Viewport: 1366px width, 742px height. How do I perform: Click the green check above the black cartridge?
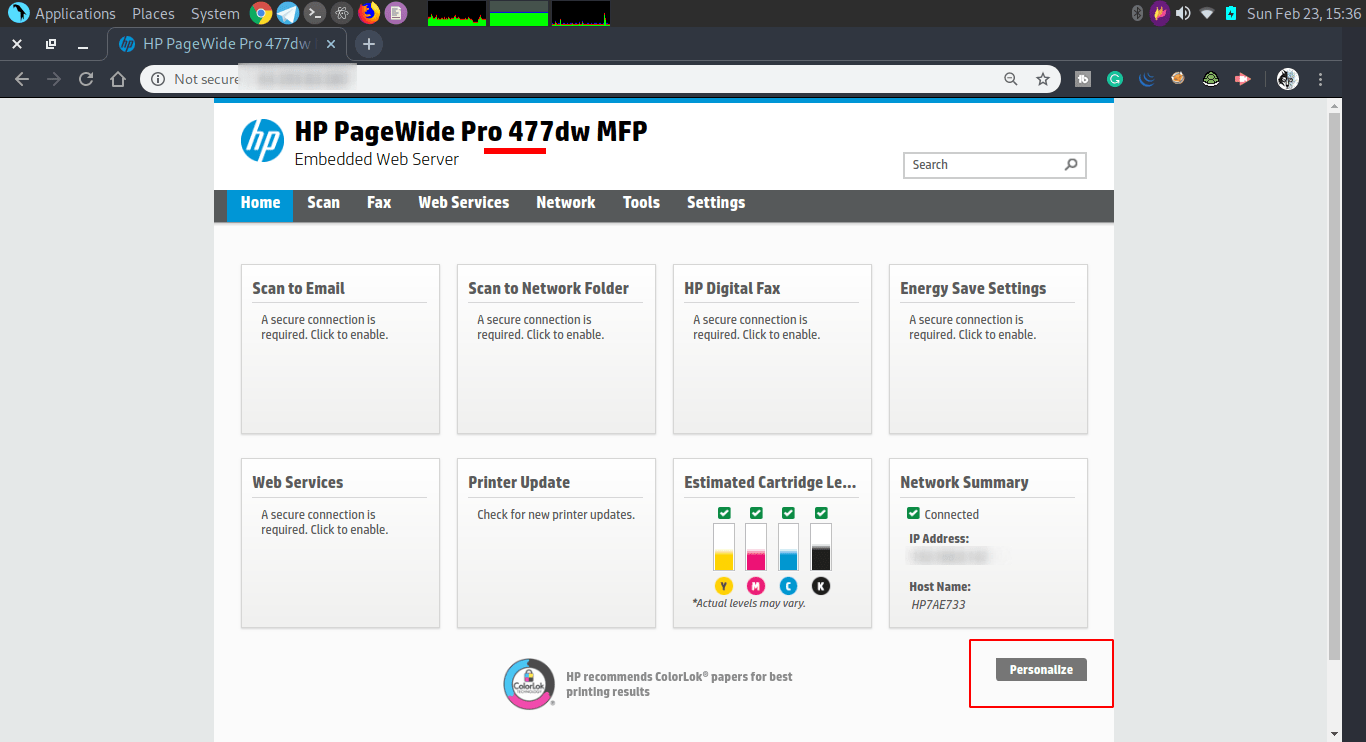click(821, 513)
